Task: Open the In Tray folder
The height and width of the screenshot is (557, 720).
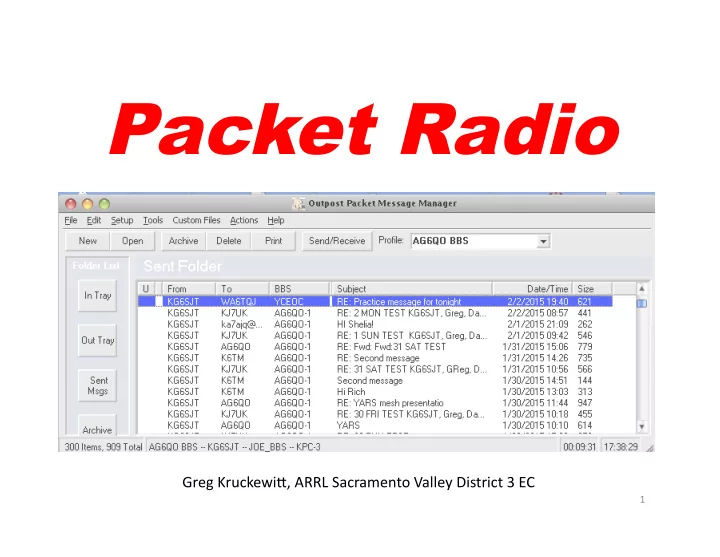Action: pos(97,296)
